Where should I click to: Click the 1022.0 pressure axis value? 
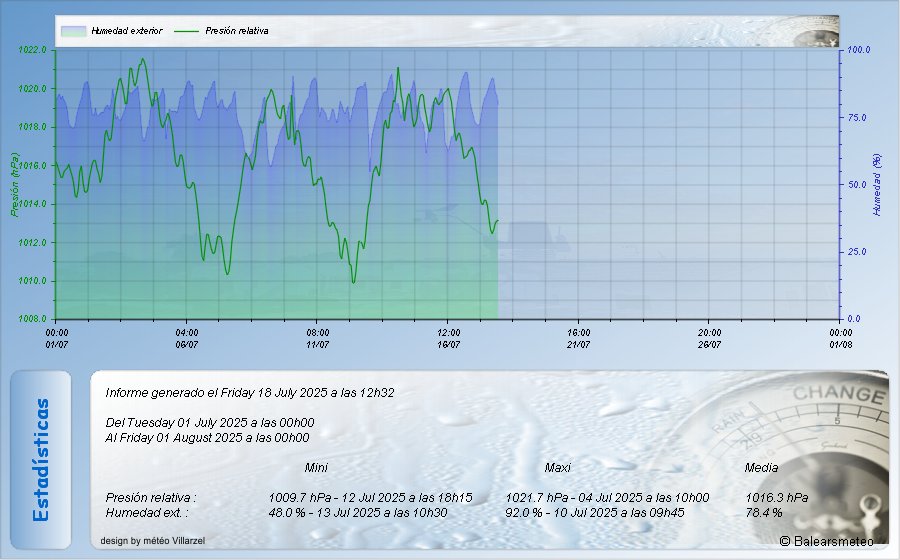pos(32,50)
